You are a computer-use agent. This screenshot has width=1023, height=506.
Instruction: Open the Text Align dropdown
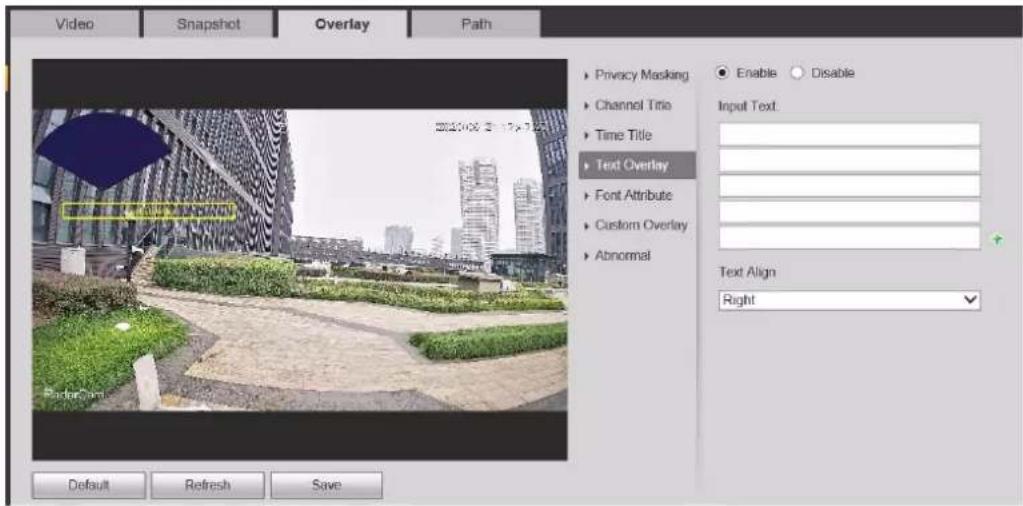pyautogui.click(x=849, y=300)
